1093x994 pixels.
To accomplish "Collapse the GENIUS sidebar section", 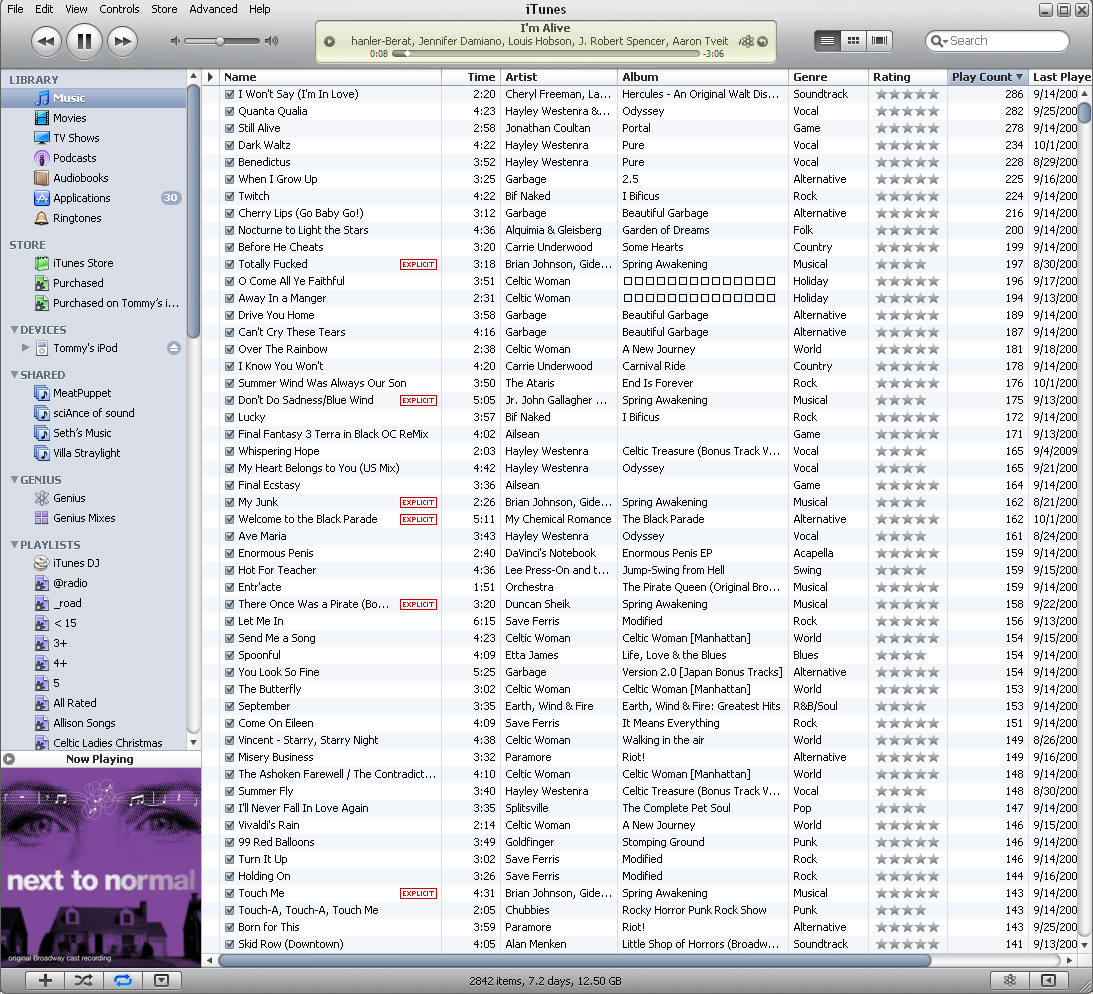I will pyautogui.click(x=14, y=480).
